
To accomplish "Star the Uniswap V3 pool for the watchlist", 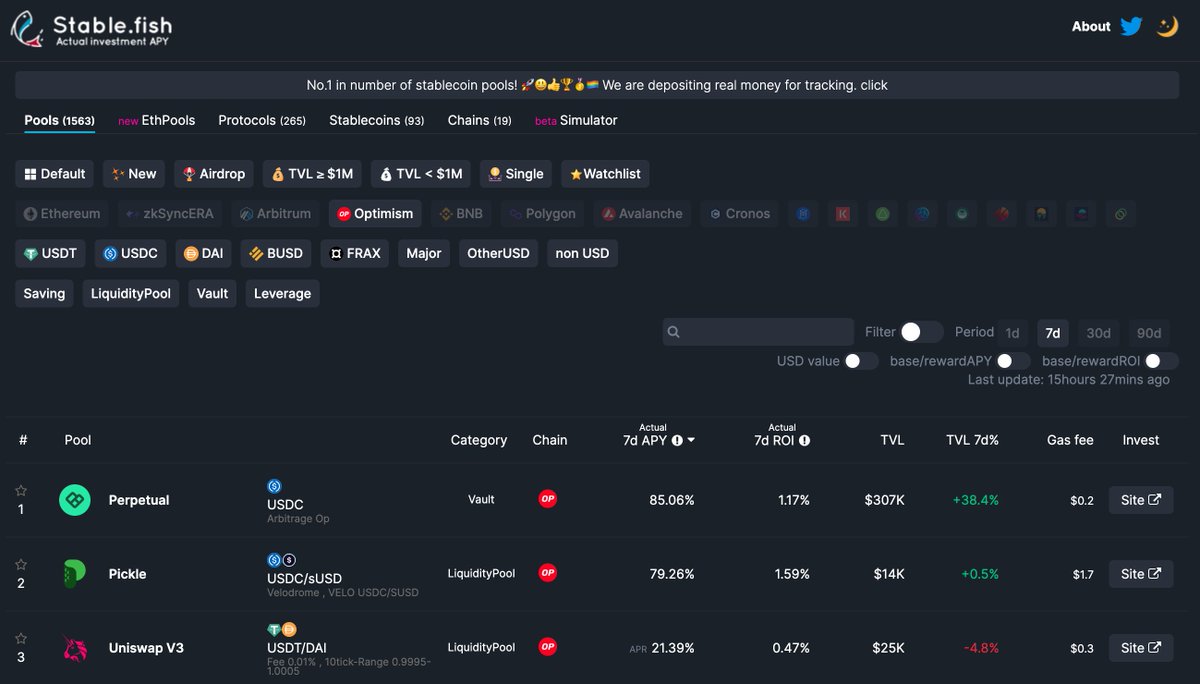I will (x=21, y=639).
